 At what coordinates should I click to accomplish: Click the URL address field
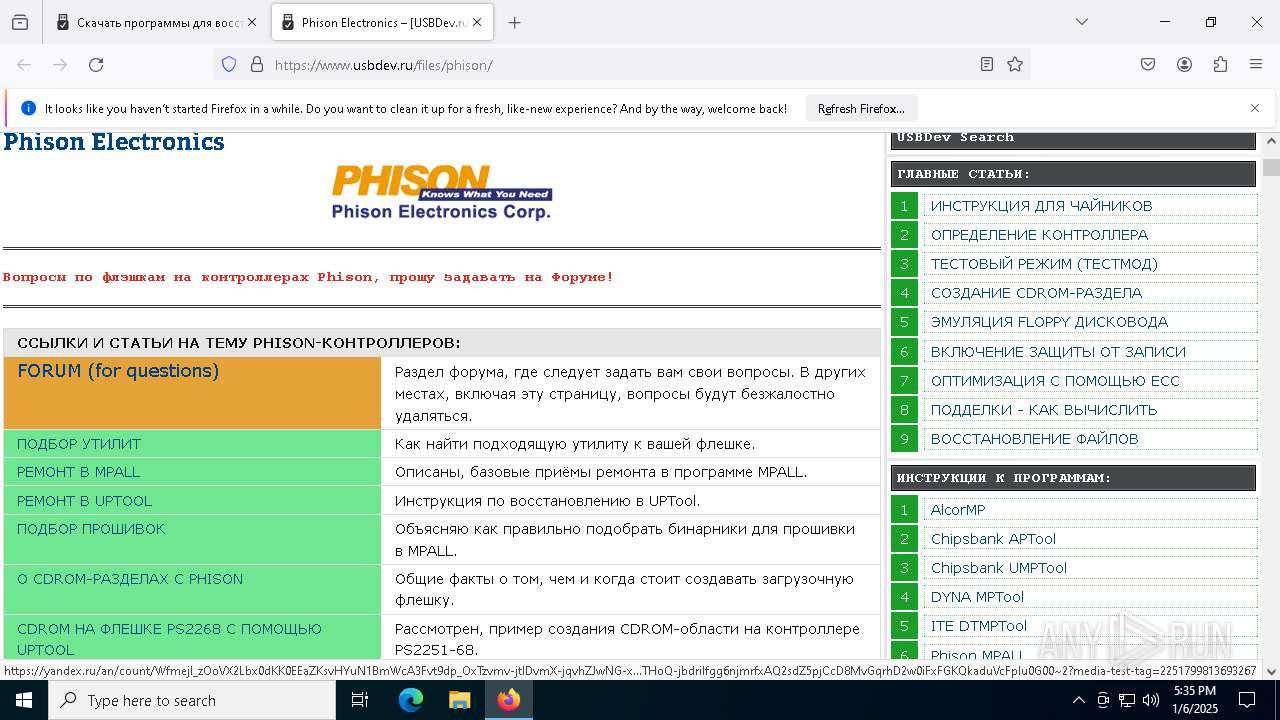(620, 65)
